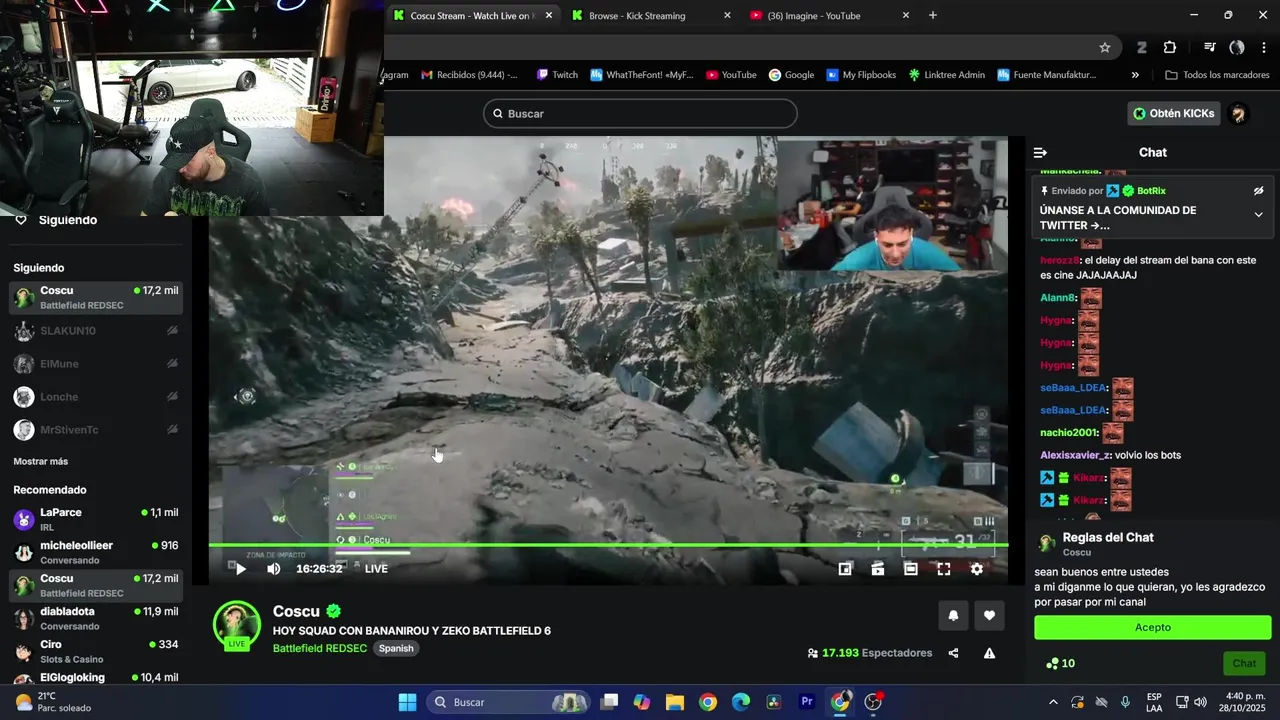Select the Spanish language tag
This screenshot has width=1280, height=720.
(396, 648)
